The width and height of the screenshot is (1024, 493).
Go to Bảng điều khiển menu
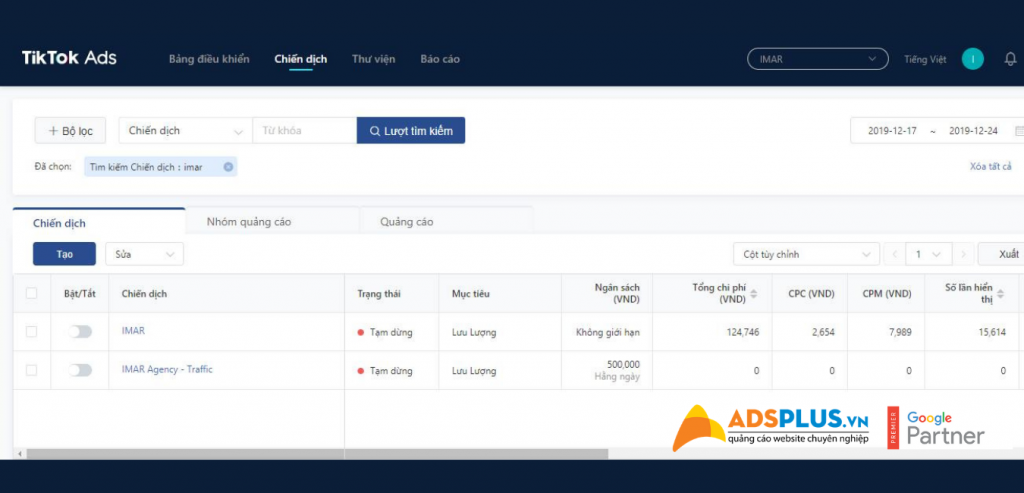(x=209, y=59)
